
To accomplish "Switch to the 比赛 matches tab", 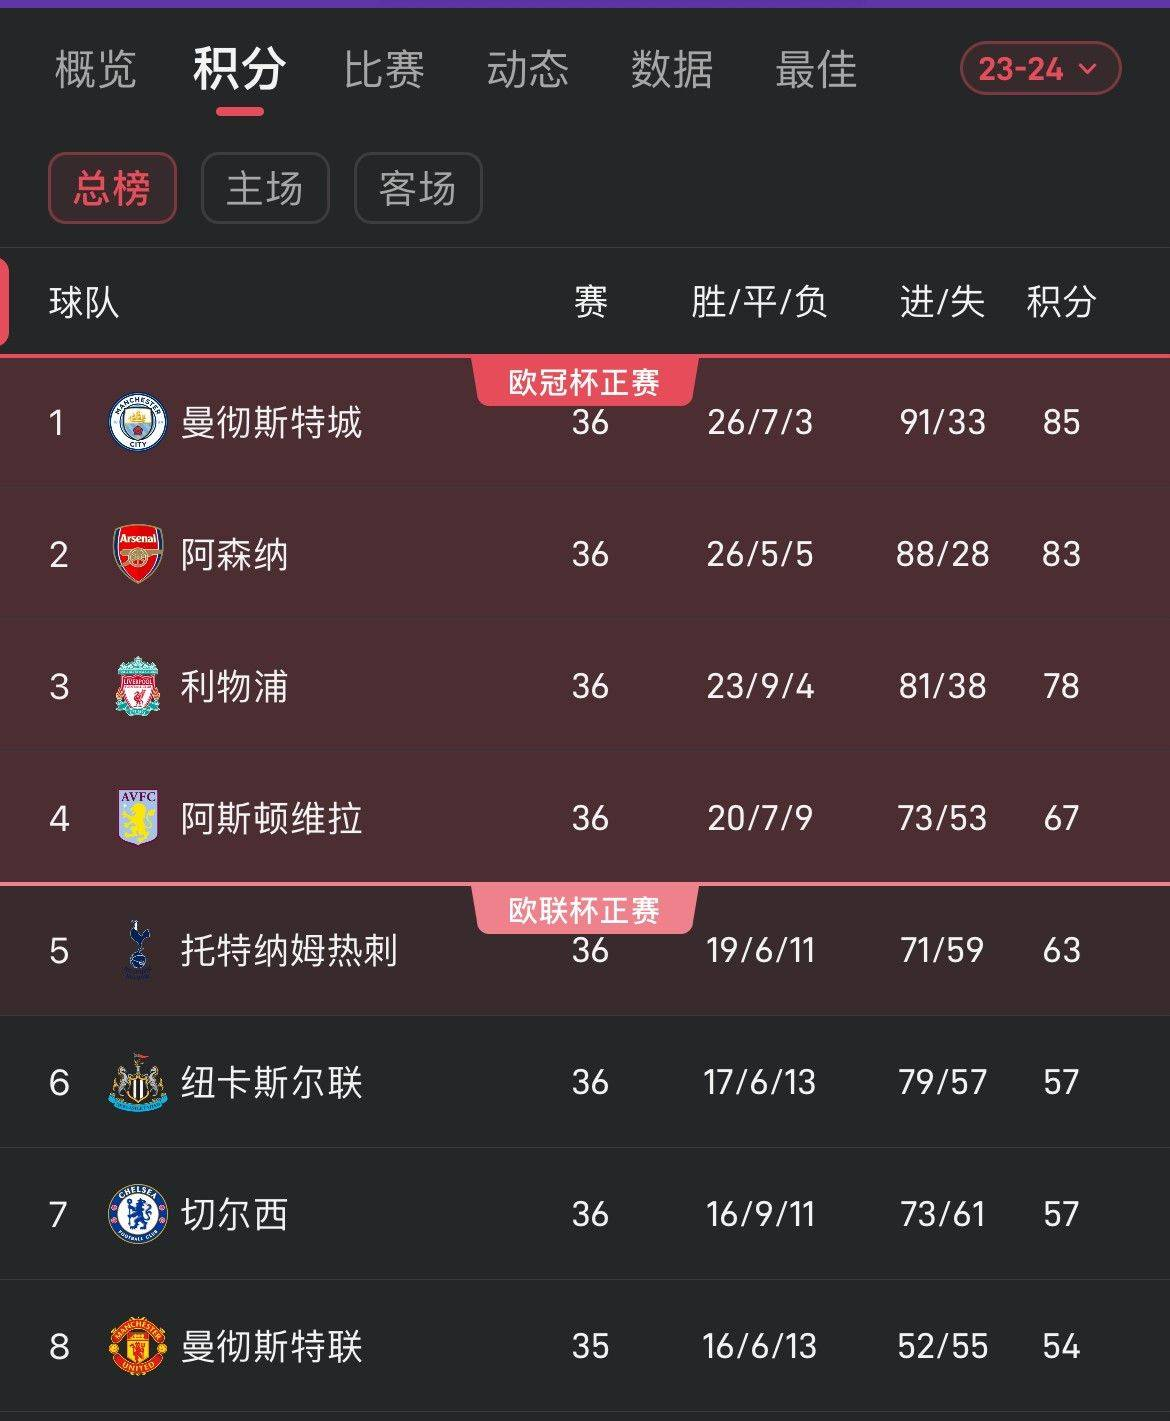I will [384, 70].
